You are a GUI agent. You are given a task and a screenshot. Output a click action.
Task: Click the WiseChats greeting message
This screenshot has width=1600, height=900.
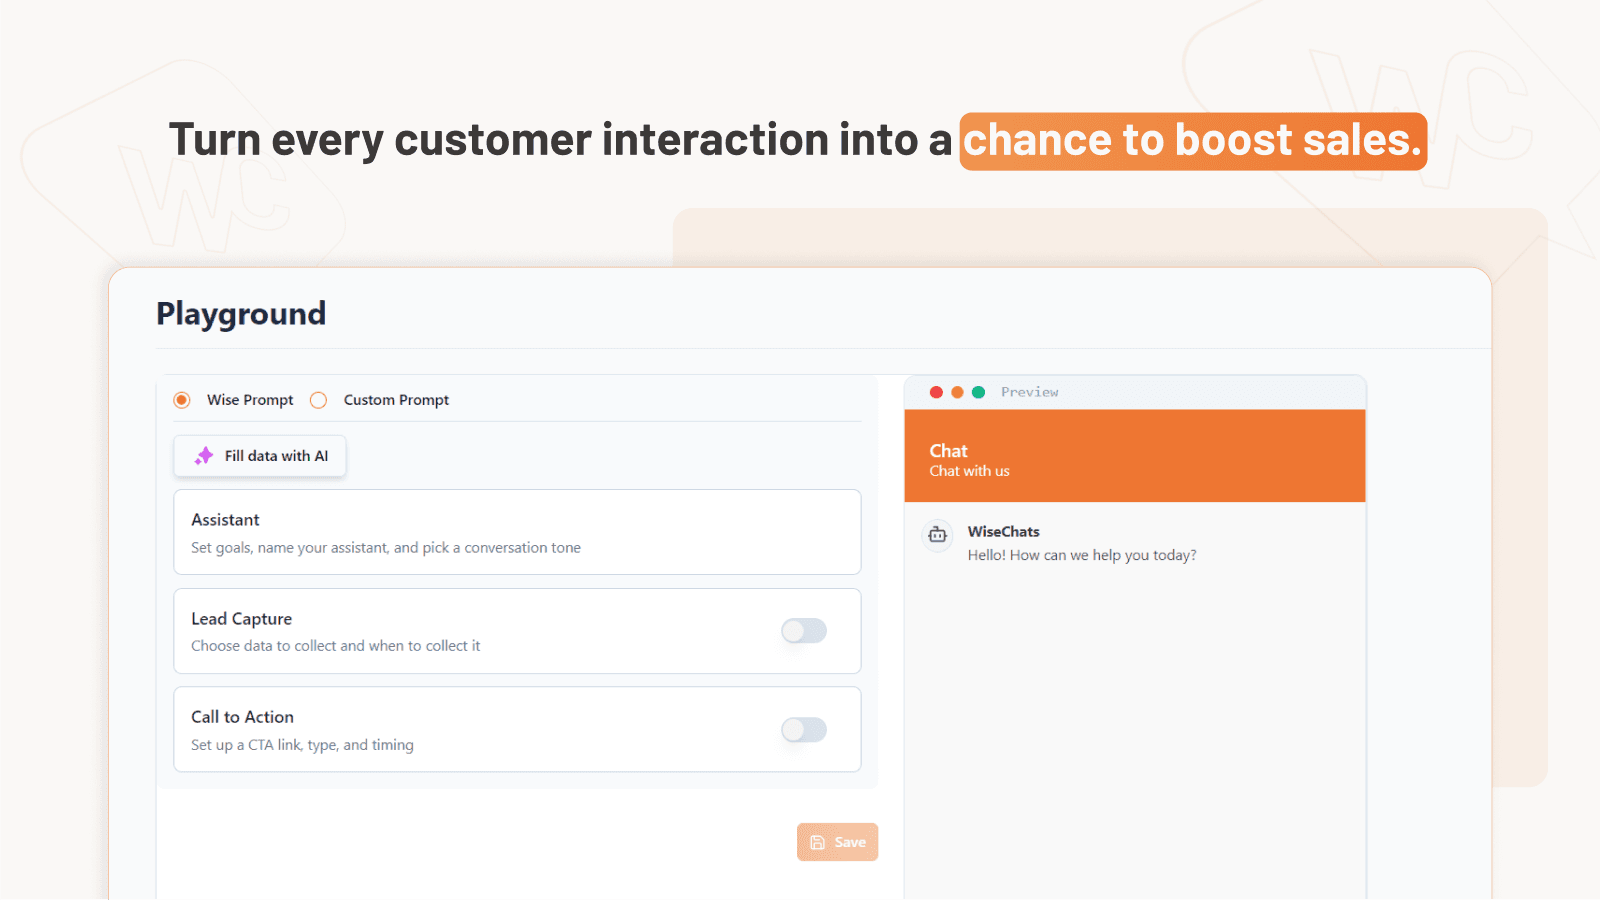pos(1080,555)
